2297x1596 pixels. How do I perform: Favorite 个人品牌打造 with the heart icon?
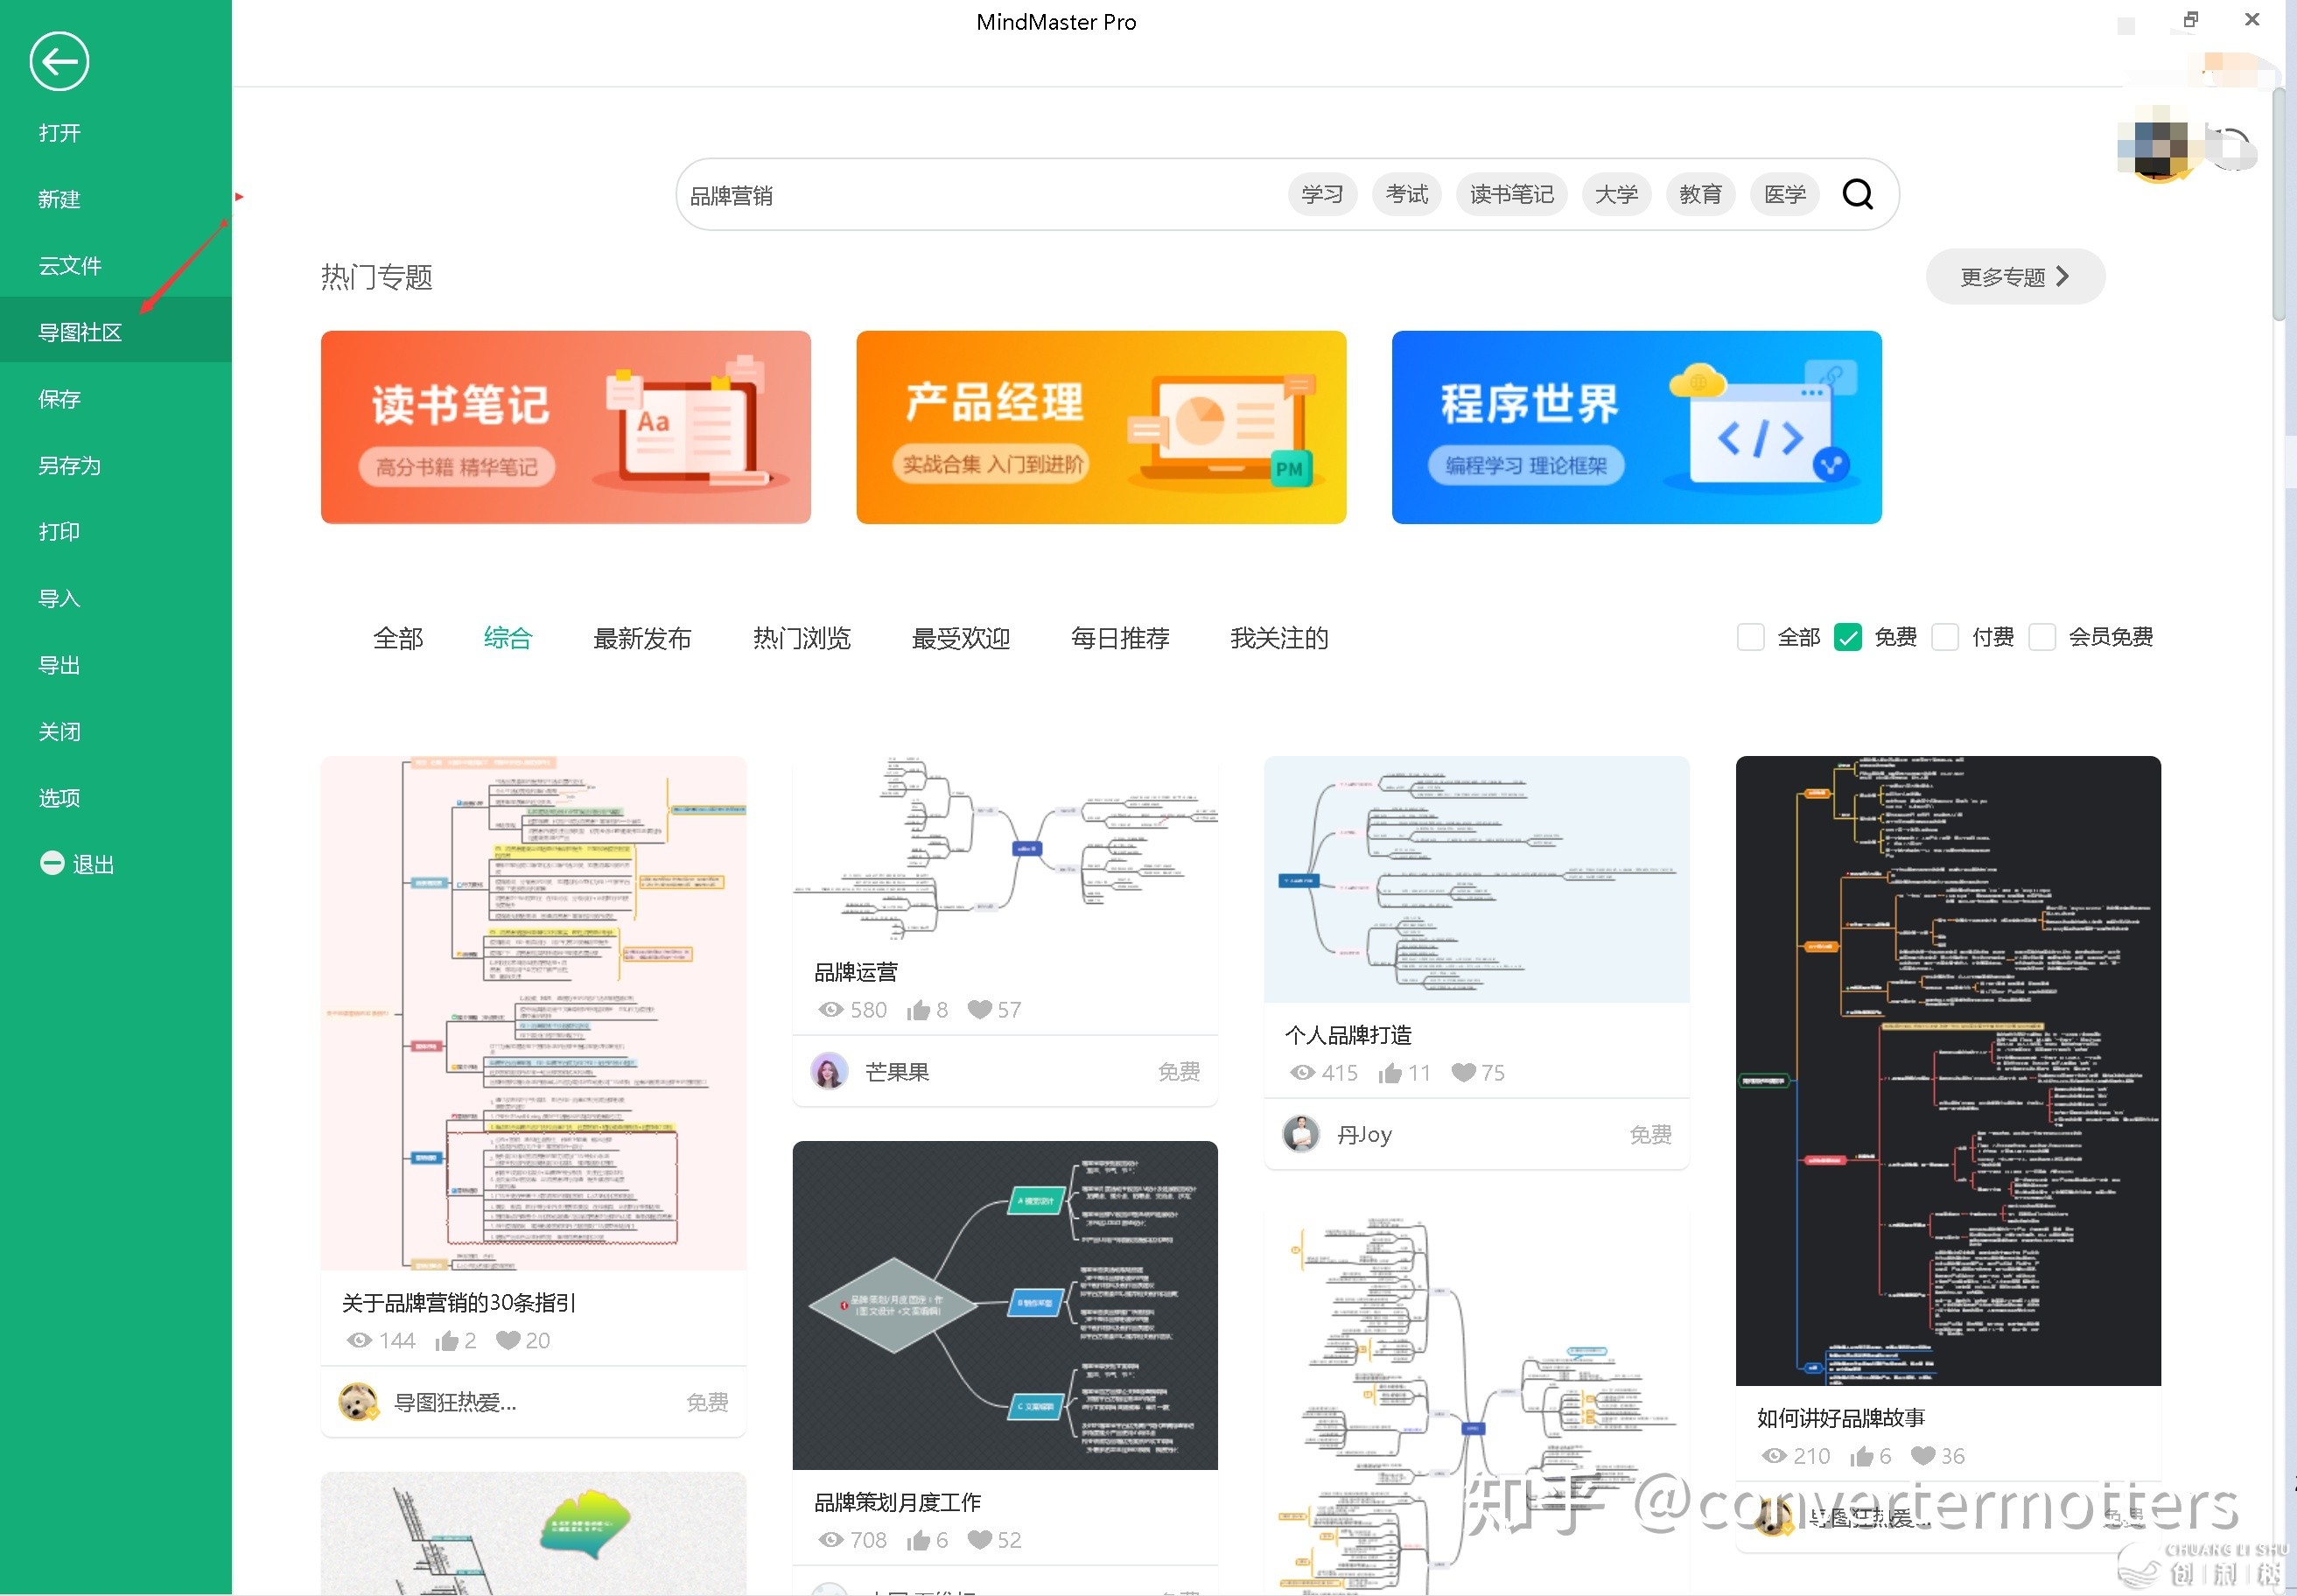point(1464,1072)
